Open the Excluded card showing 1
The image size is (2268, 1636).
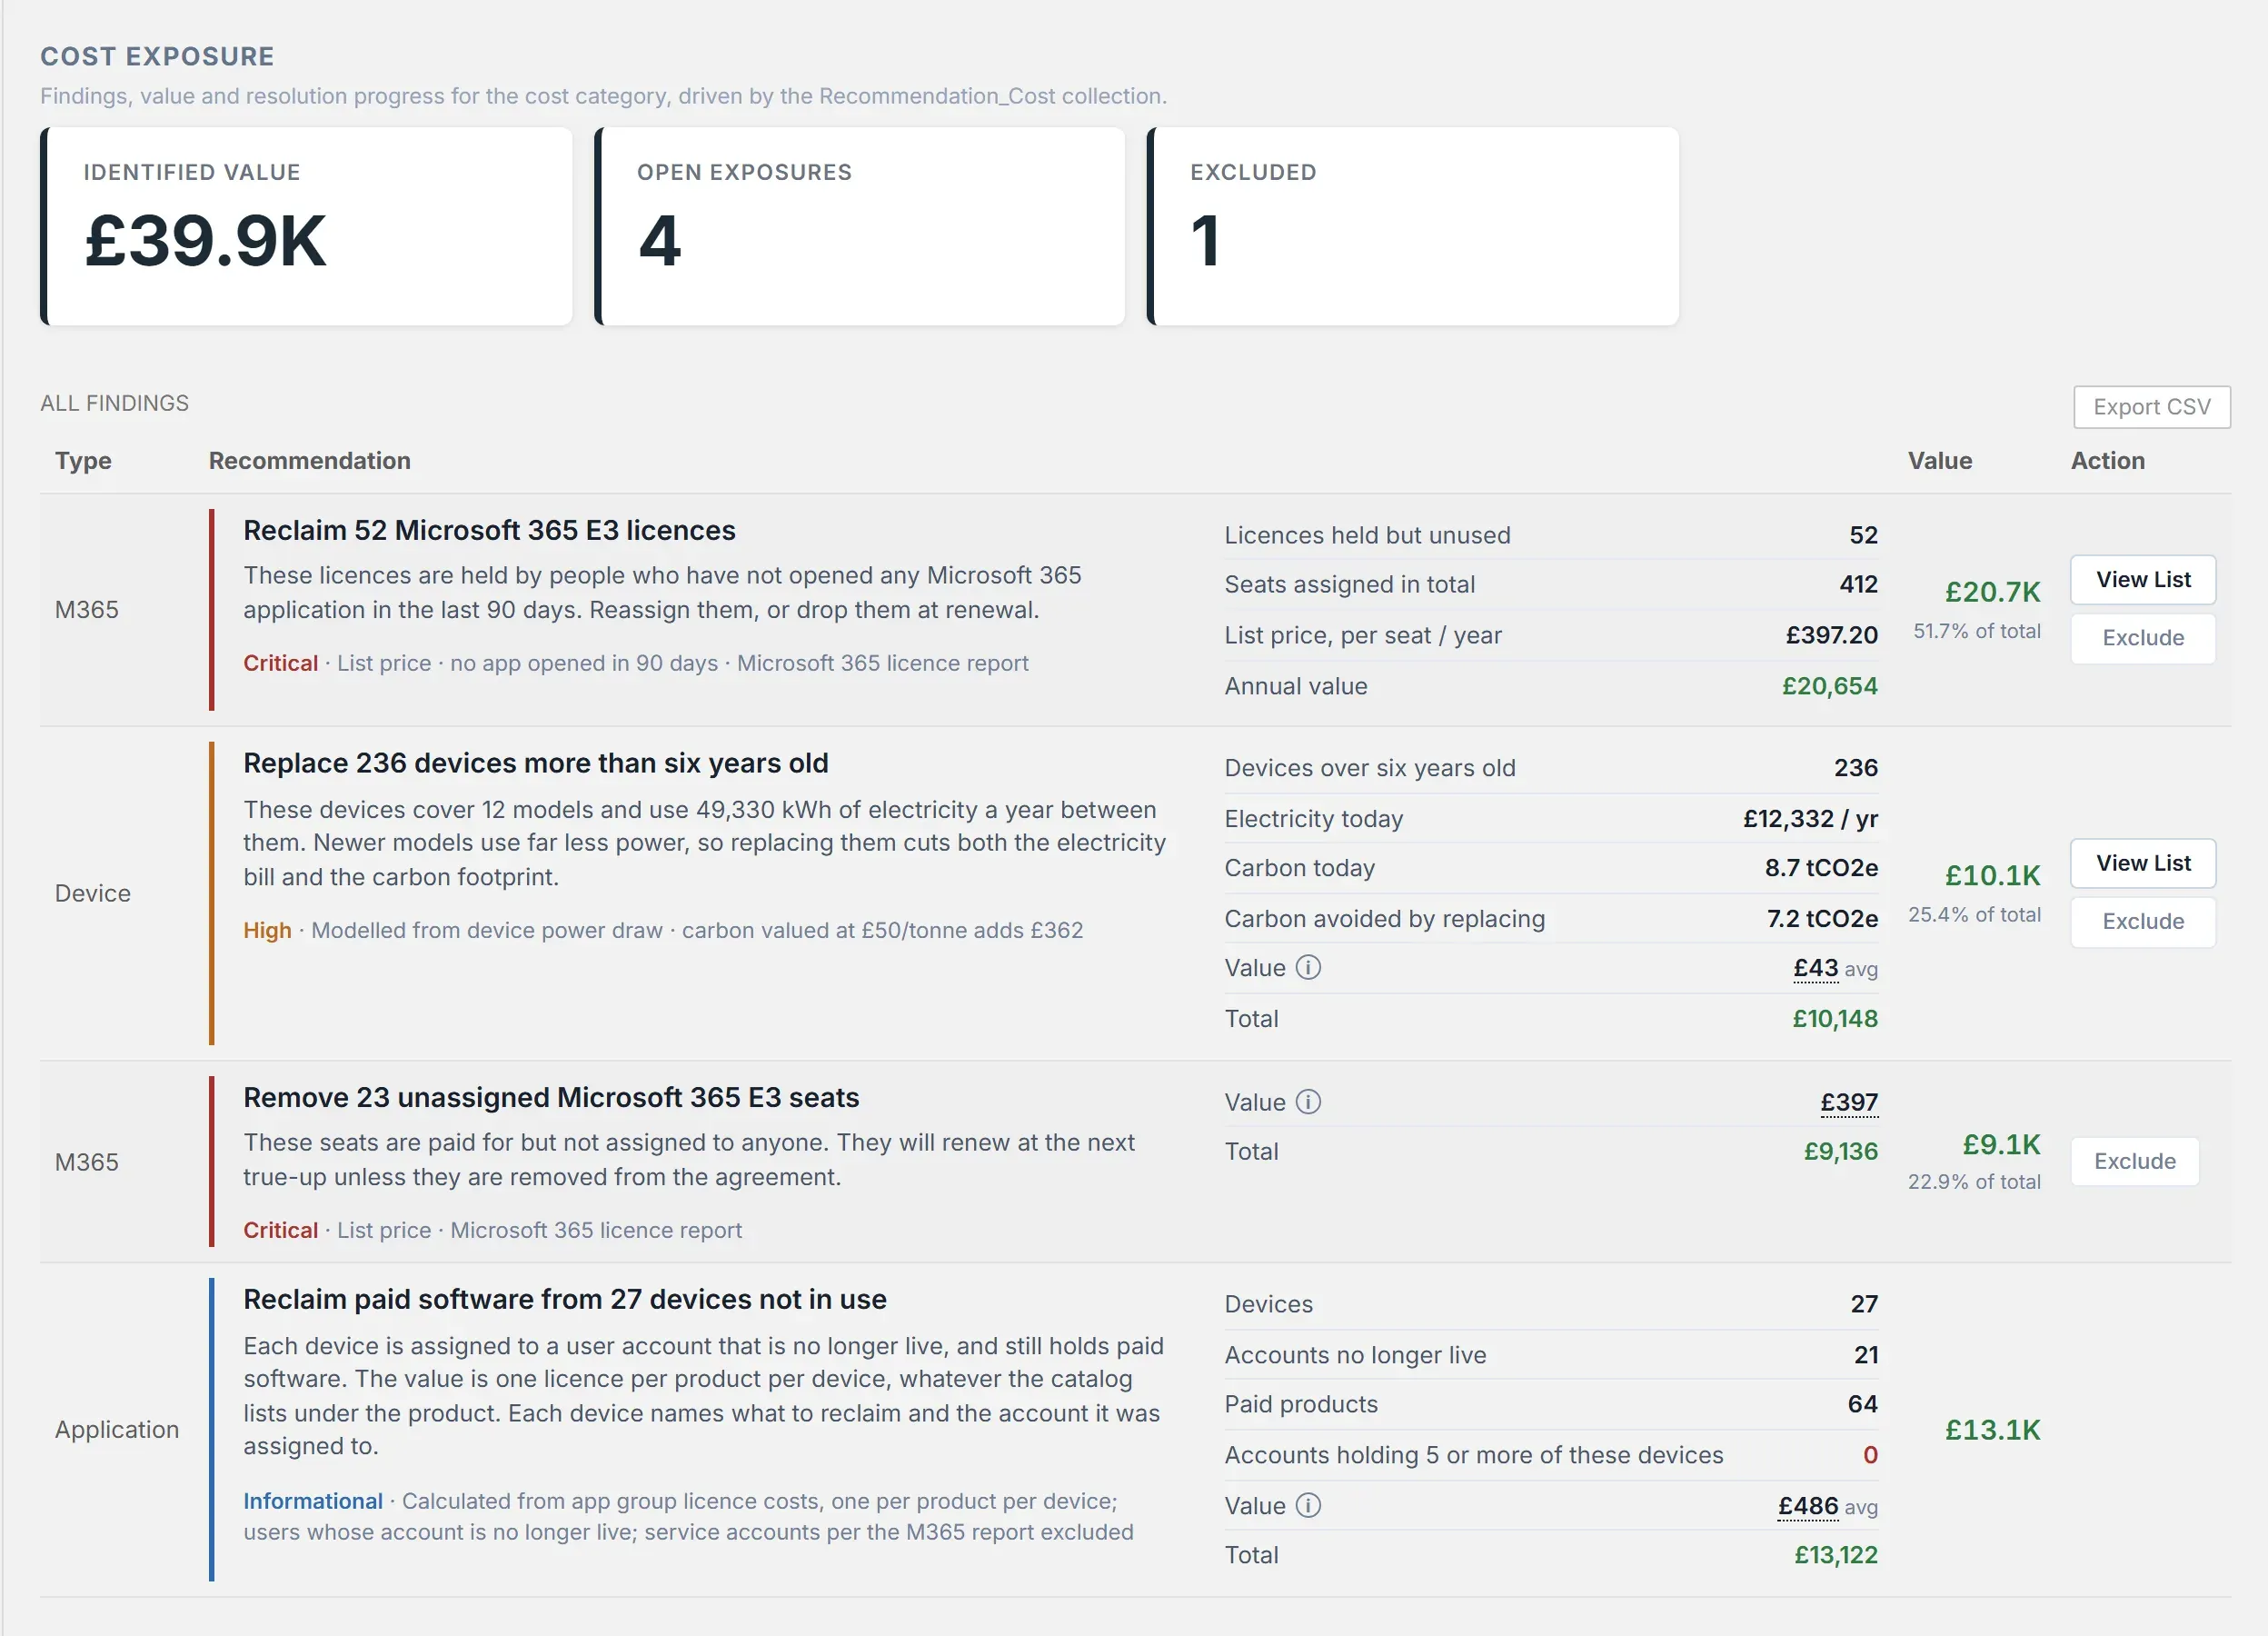tap(1412, 226)
